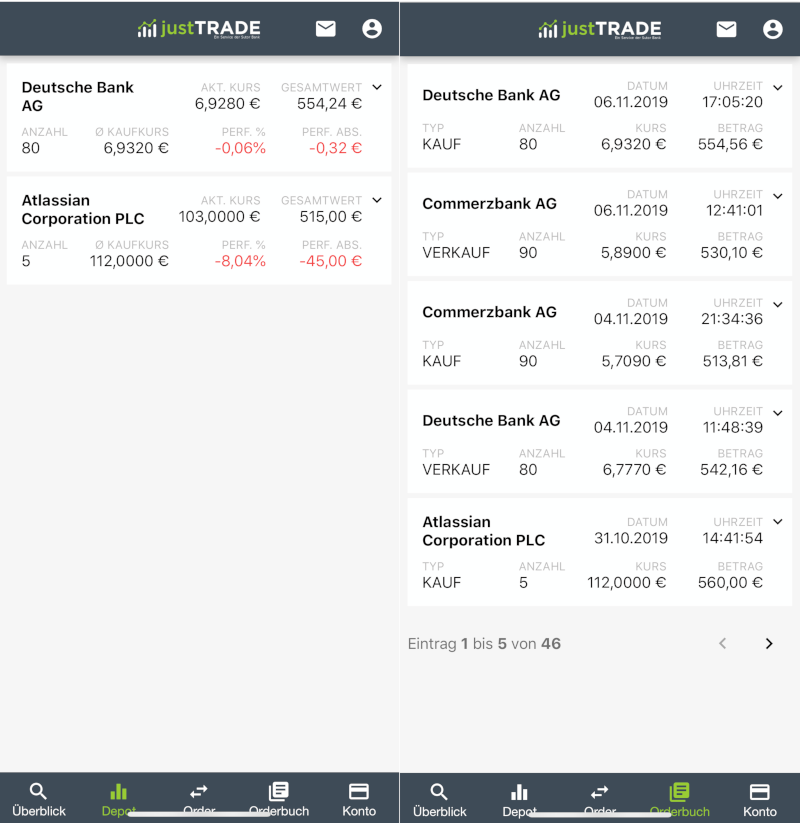The image size is (800, 823).
Task: Go to Überblick tab on the Depot screen
Action: (x=39, y=799)
